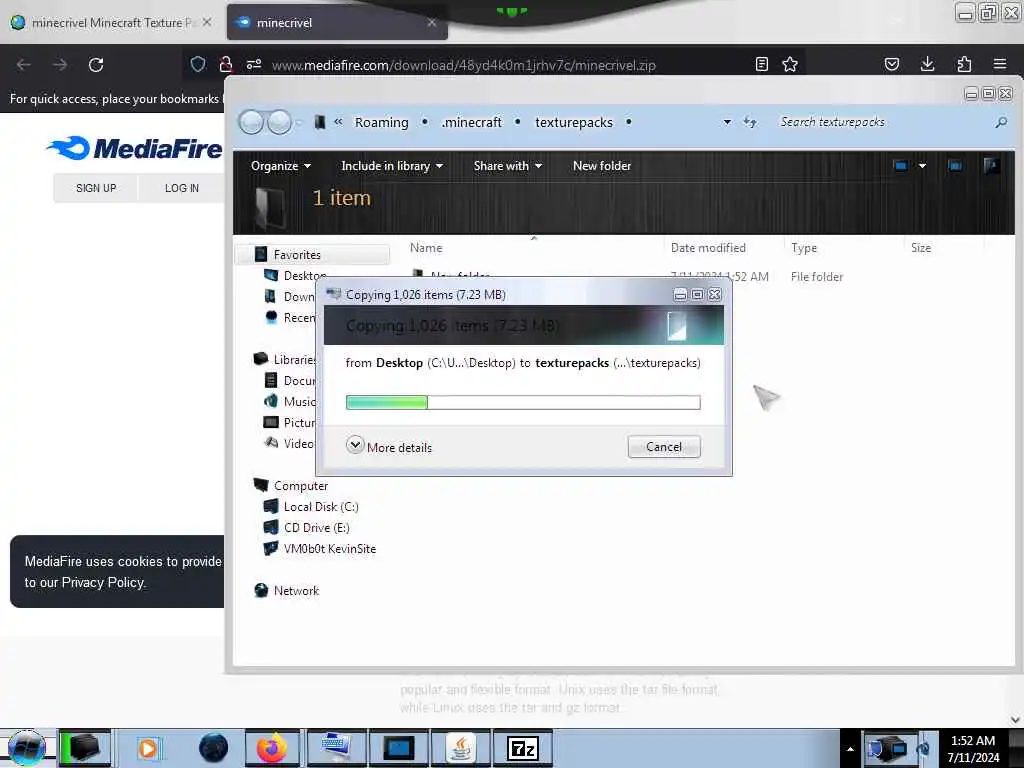The image size is (1024, 768).
Task: Open the Share with menu
Action: pos(507,166)
